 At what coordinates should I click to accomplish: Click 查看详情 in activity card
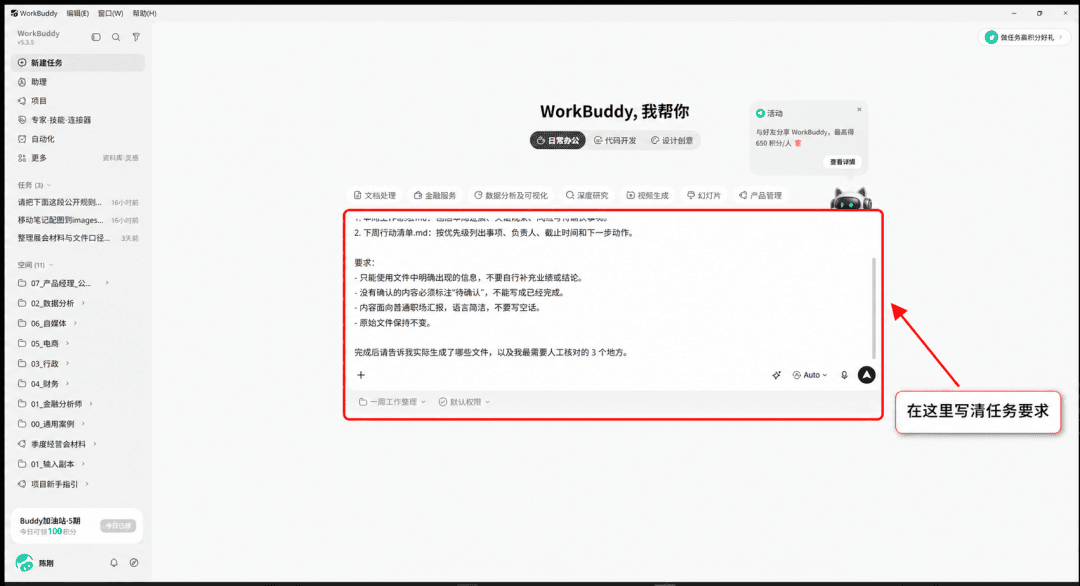[x=842, y=162]
